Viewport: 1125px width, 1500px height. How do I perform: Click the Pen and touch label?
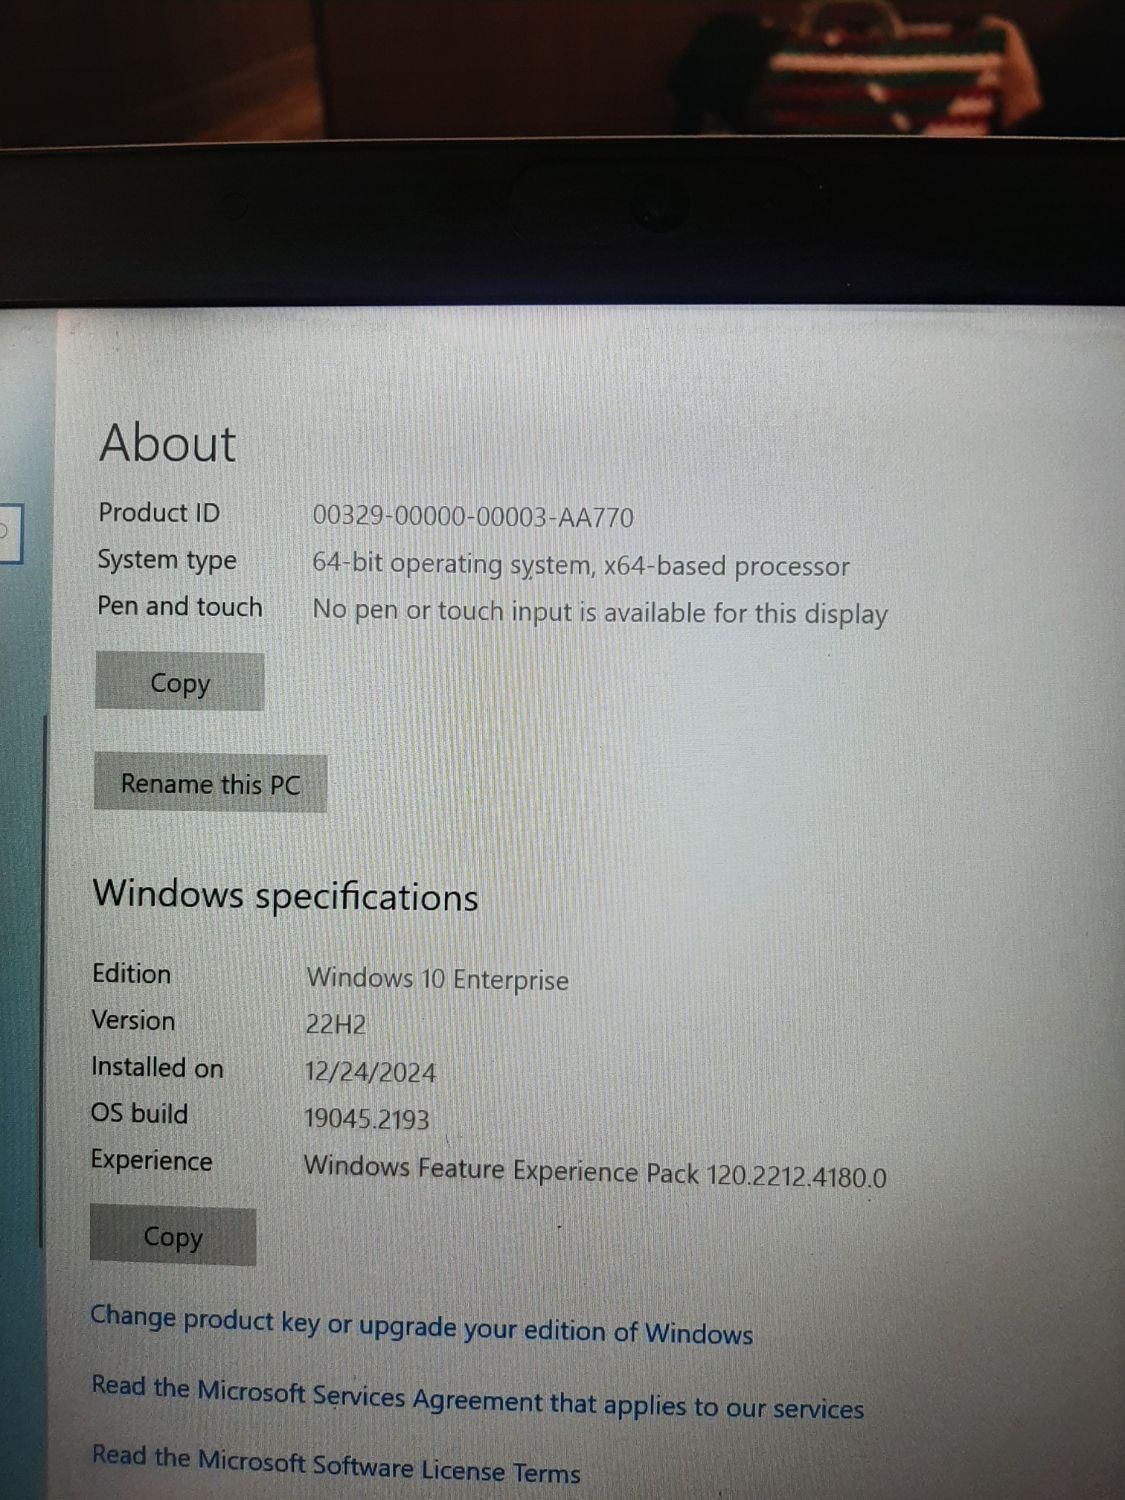coord(180,607)
